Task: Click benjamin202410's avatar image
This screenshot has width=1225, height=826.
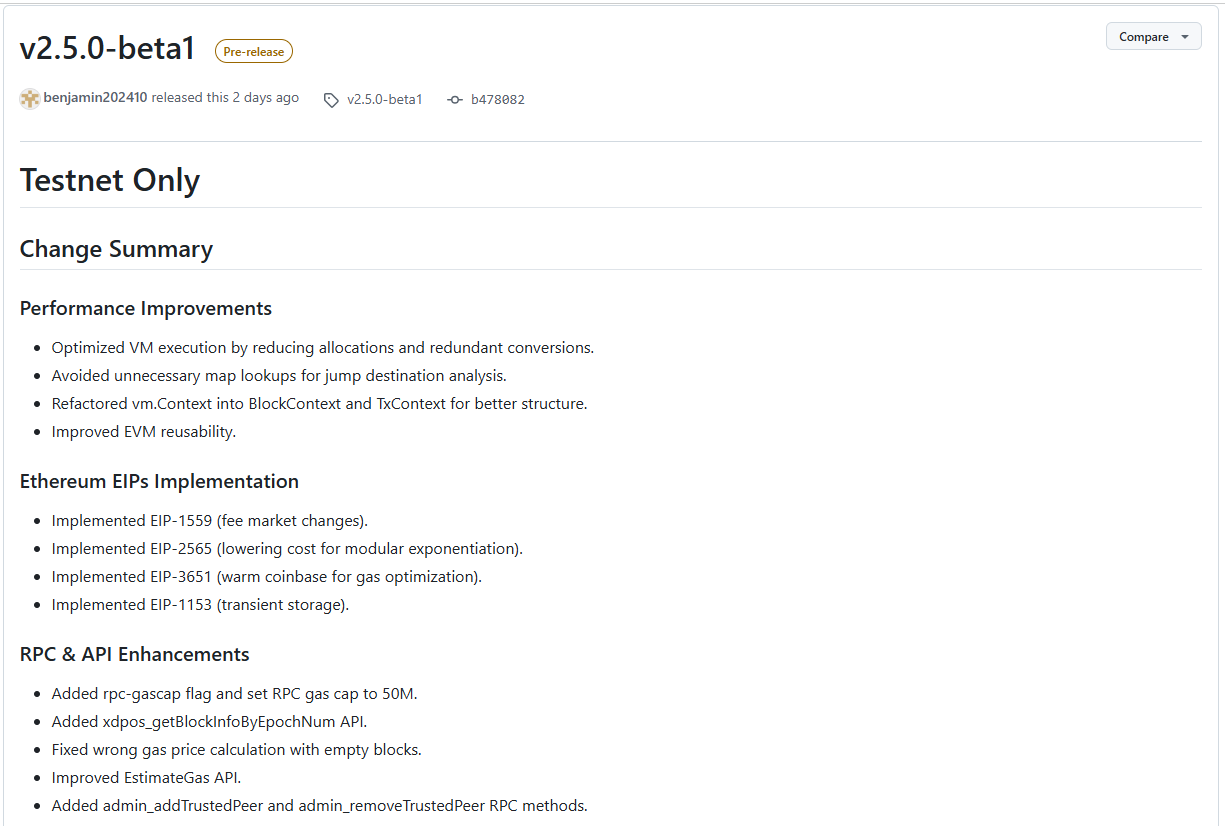Action: tap(29, 99)
